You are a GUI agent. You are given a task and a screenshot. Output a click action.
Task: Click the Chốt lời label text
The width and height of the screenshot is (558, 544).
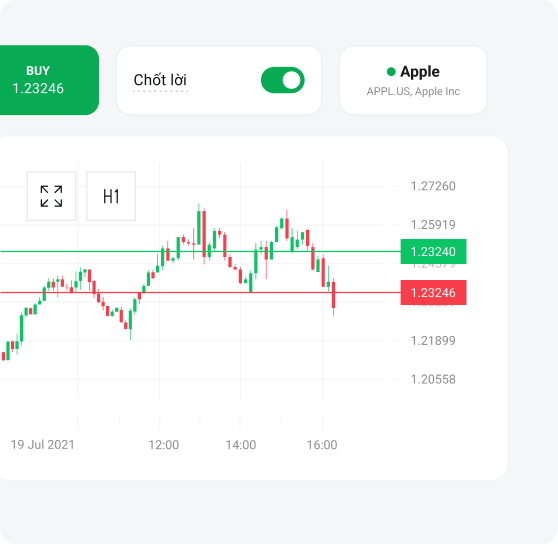pyautogui.click(x=160, y=80)
